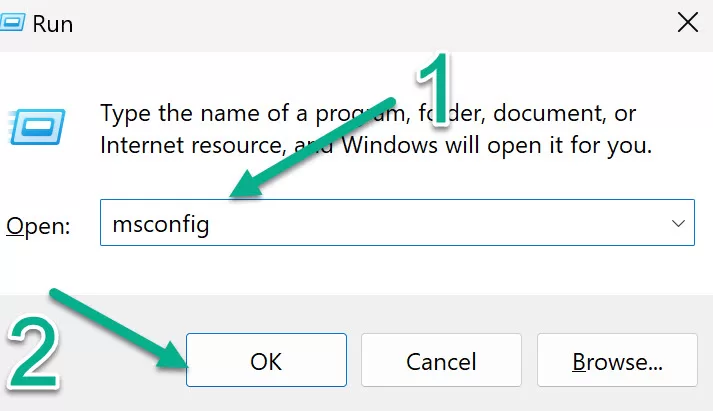Screen dimensions: 713x411
Task: Click the 'Run' title text
Action: [53, 24]
